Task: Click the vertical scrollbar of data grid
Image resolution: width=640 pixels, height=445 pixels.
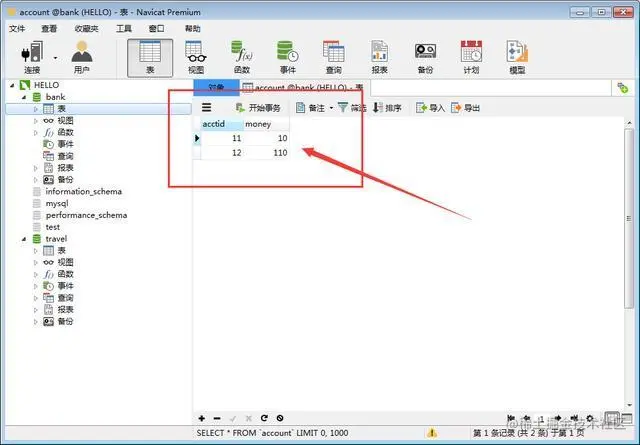Action: click(x=629, y=218)
